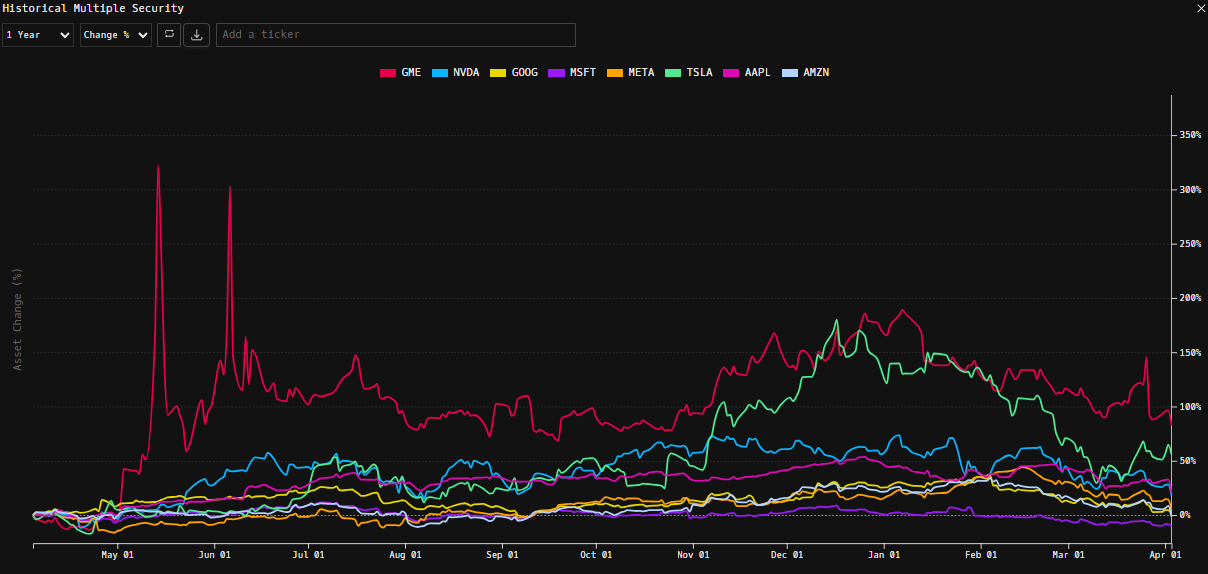Toggle the AMZN series in legend
Viewport: 1208px width, 574px height.
(805, 73)
